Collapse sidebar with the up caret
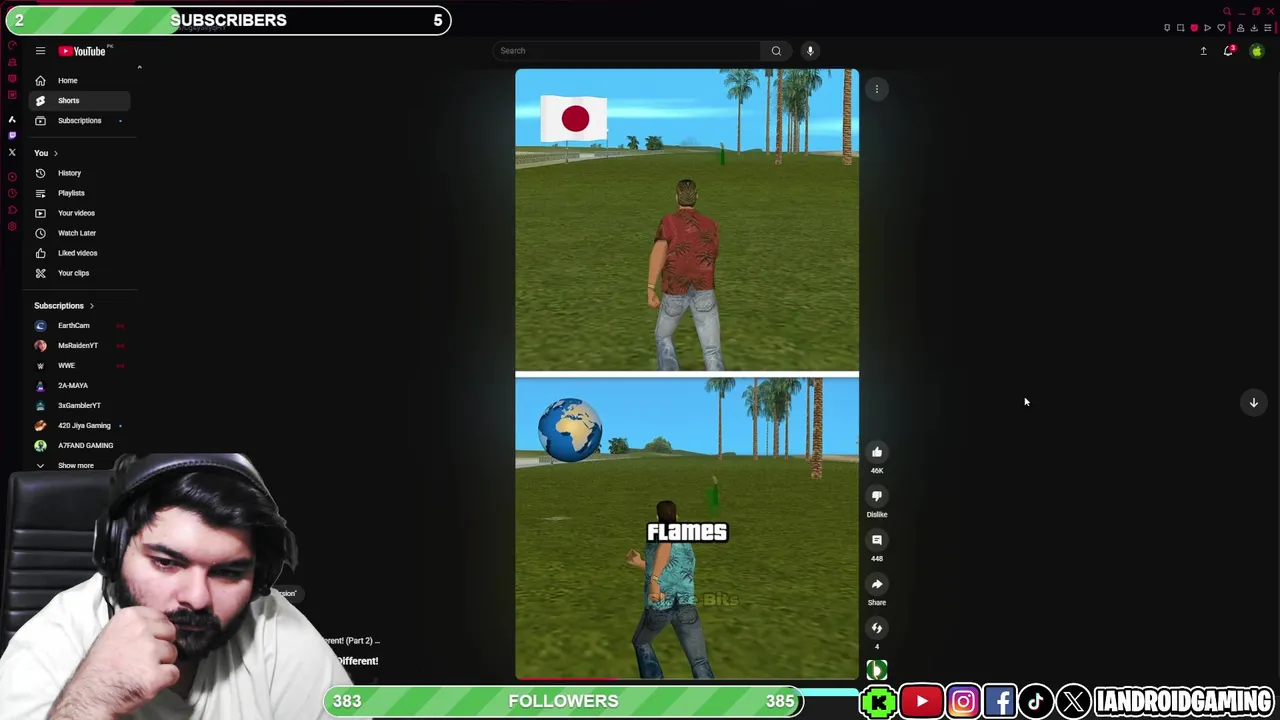The image size is (1280, 720). point(139,67)
